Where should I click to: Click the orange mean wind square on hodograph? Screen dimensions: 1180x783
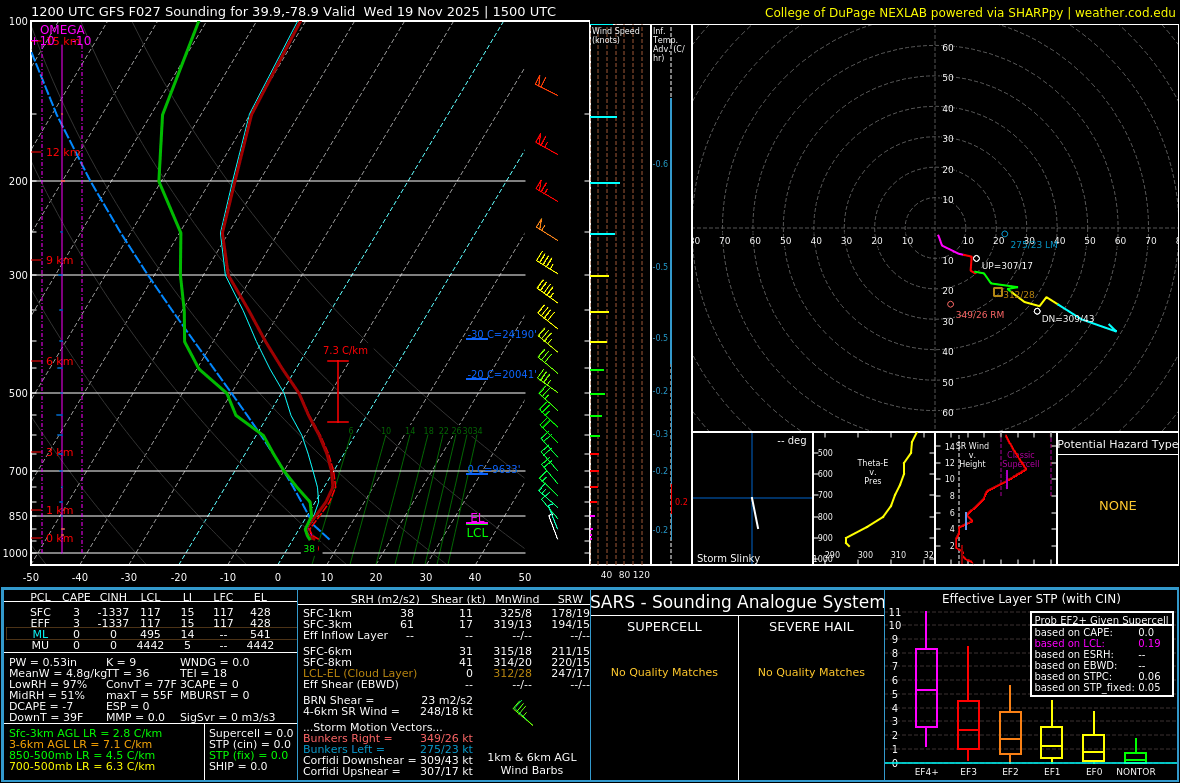(x=998, y=292)
